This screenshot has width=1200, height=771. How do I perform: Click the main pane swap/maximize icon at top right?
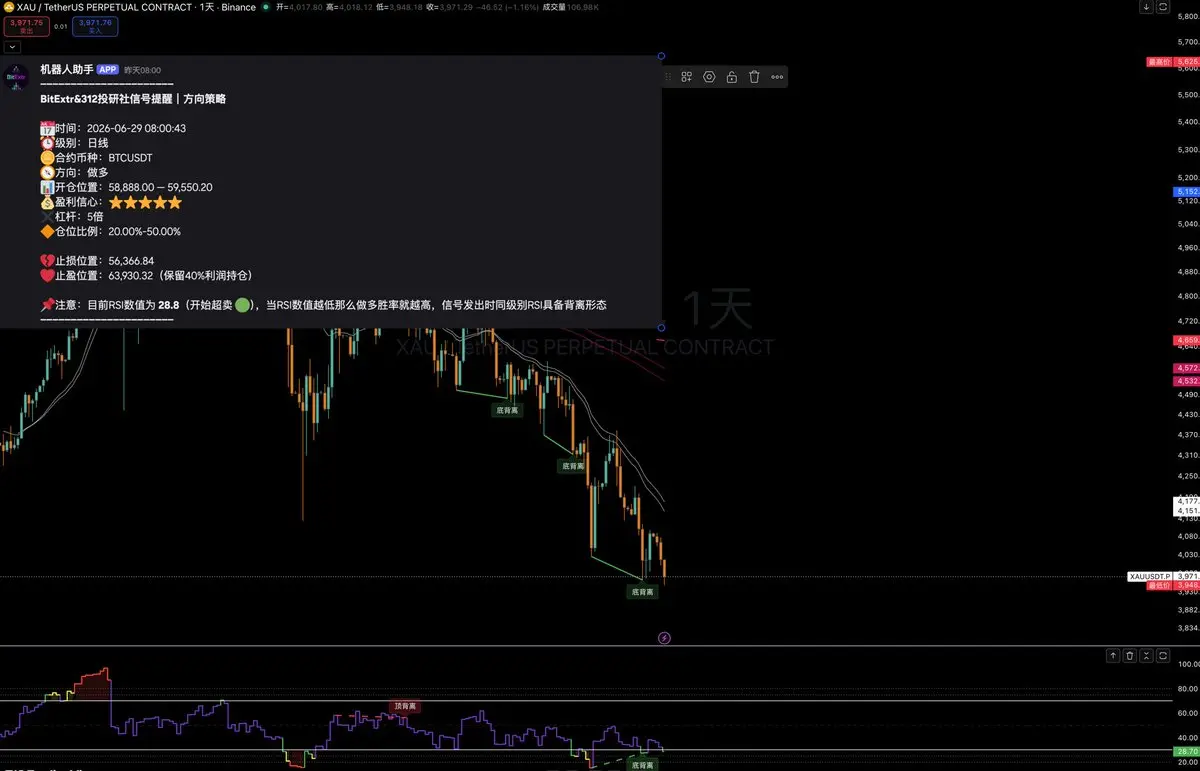pyautogui.click(x=1163, y=7)
